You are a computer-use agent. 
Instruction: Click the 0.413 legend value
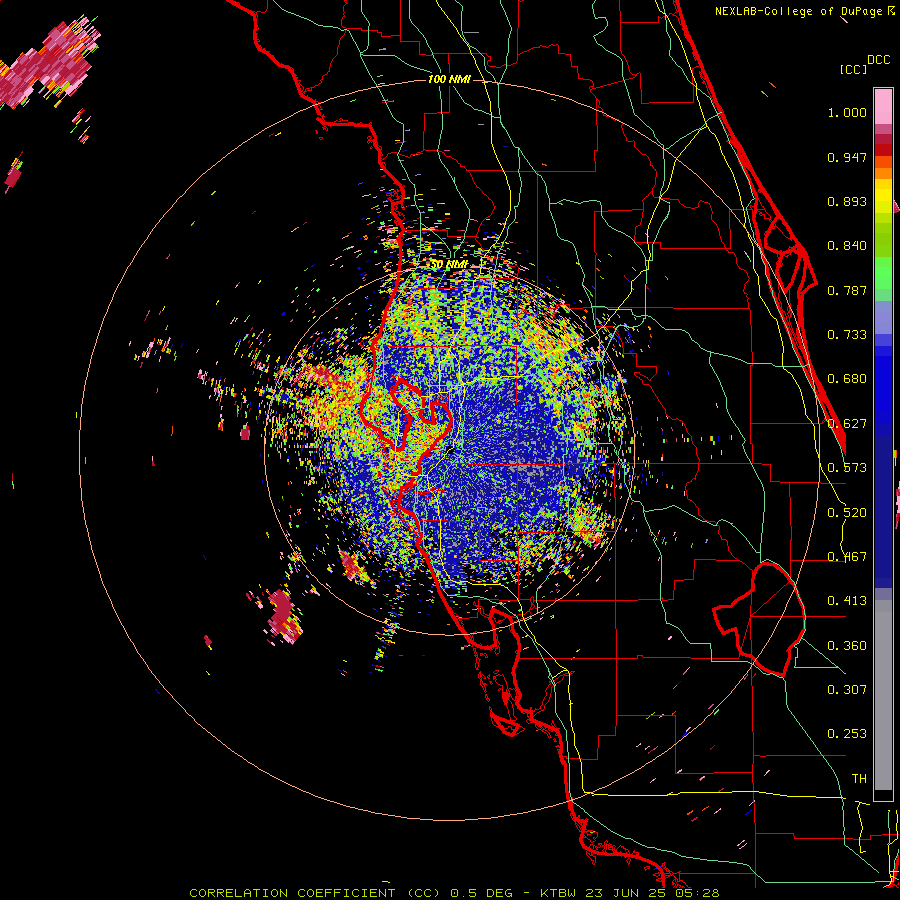(847, 601)
